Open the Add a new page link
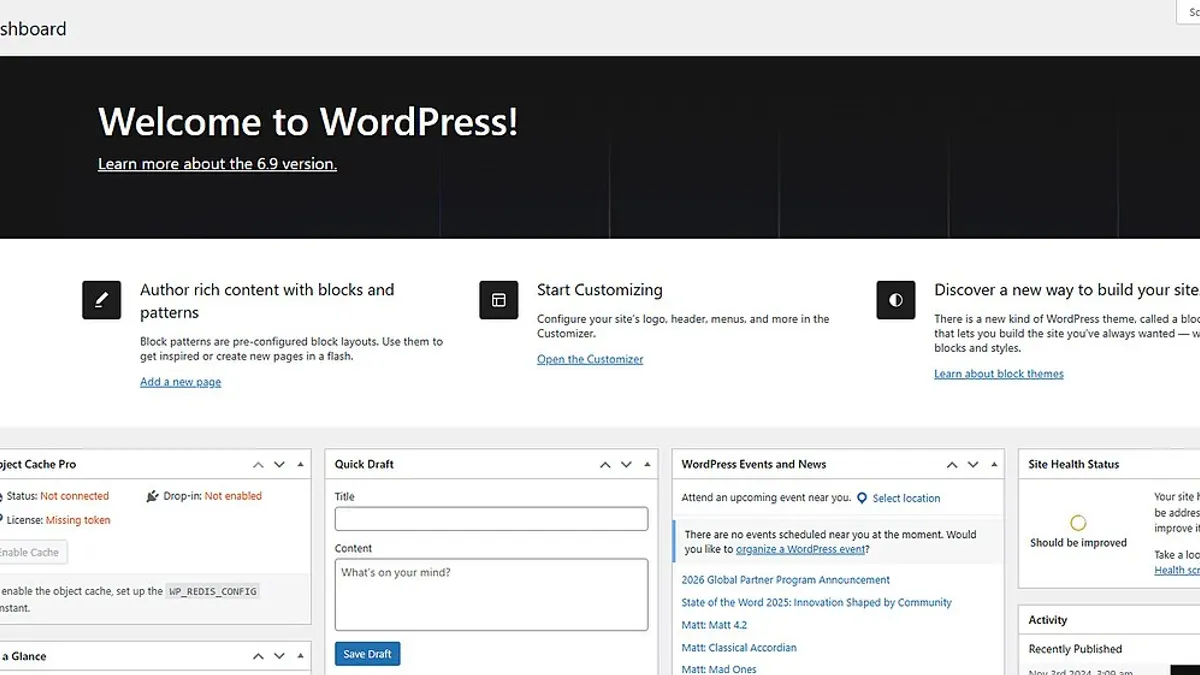Image resolution: width=1200 pixels, height=675 pixels. pos(180,382)
